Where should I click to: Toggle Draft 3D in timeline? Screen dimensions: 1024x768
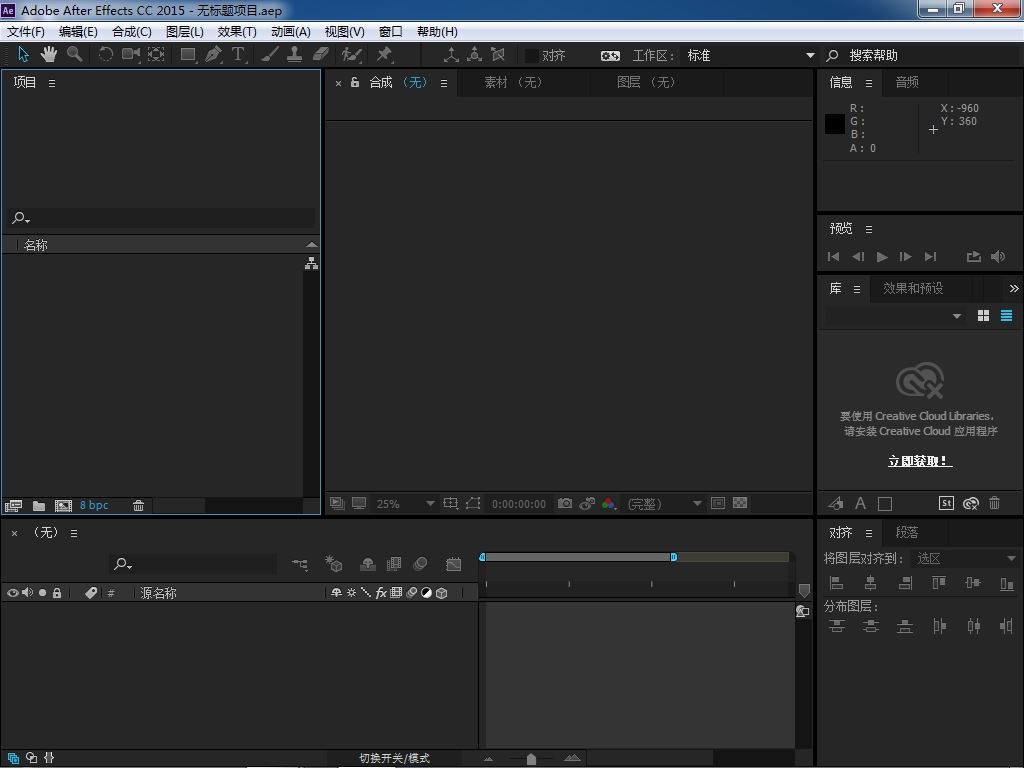tap(334, 564)
